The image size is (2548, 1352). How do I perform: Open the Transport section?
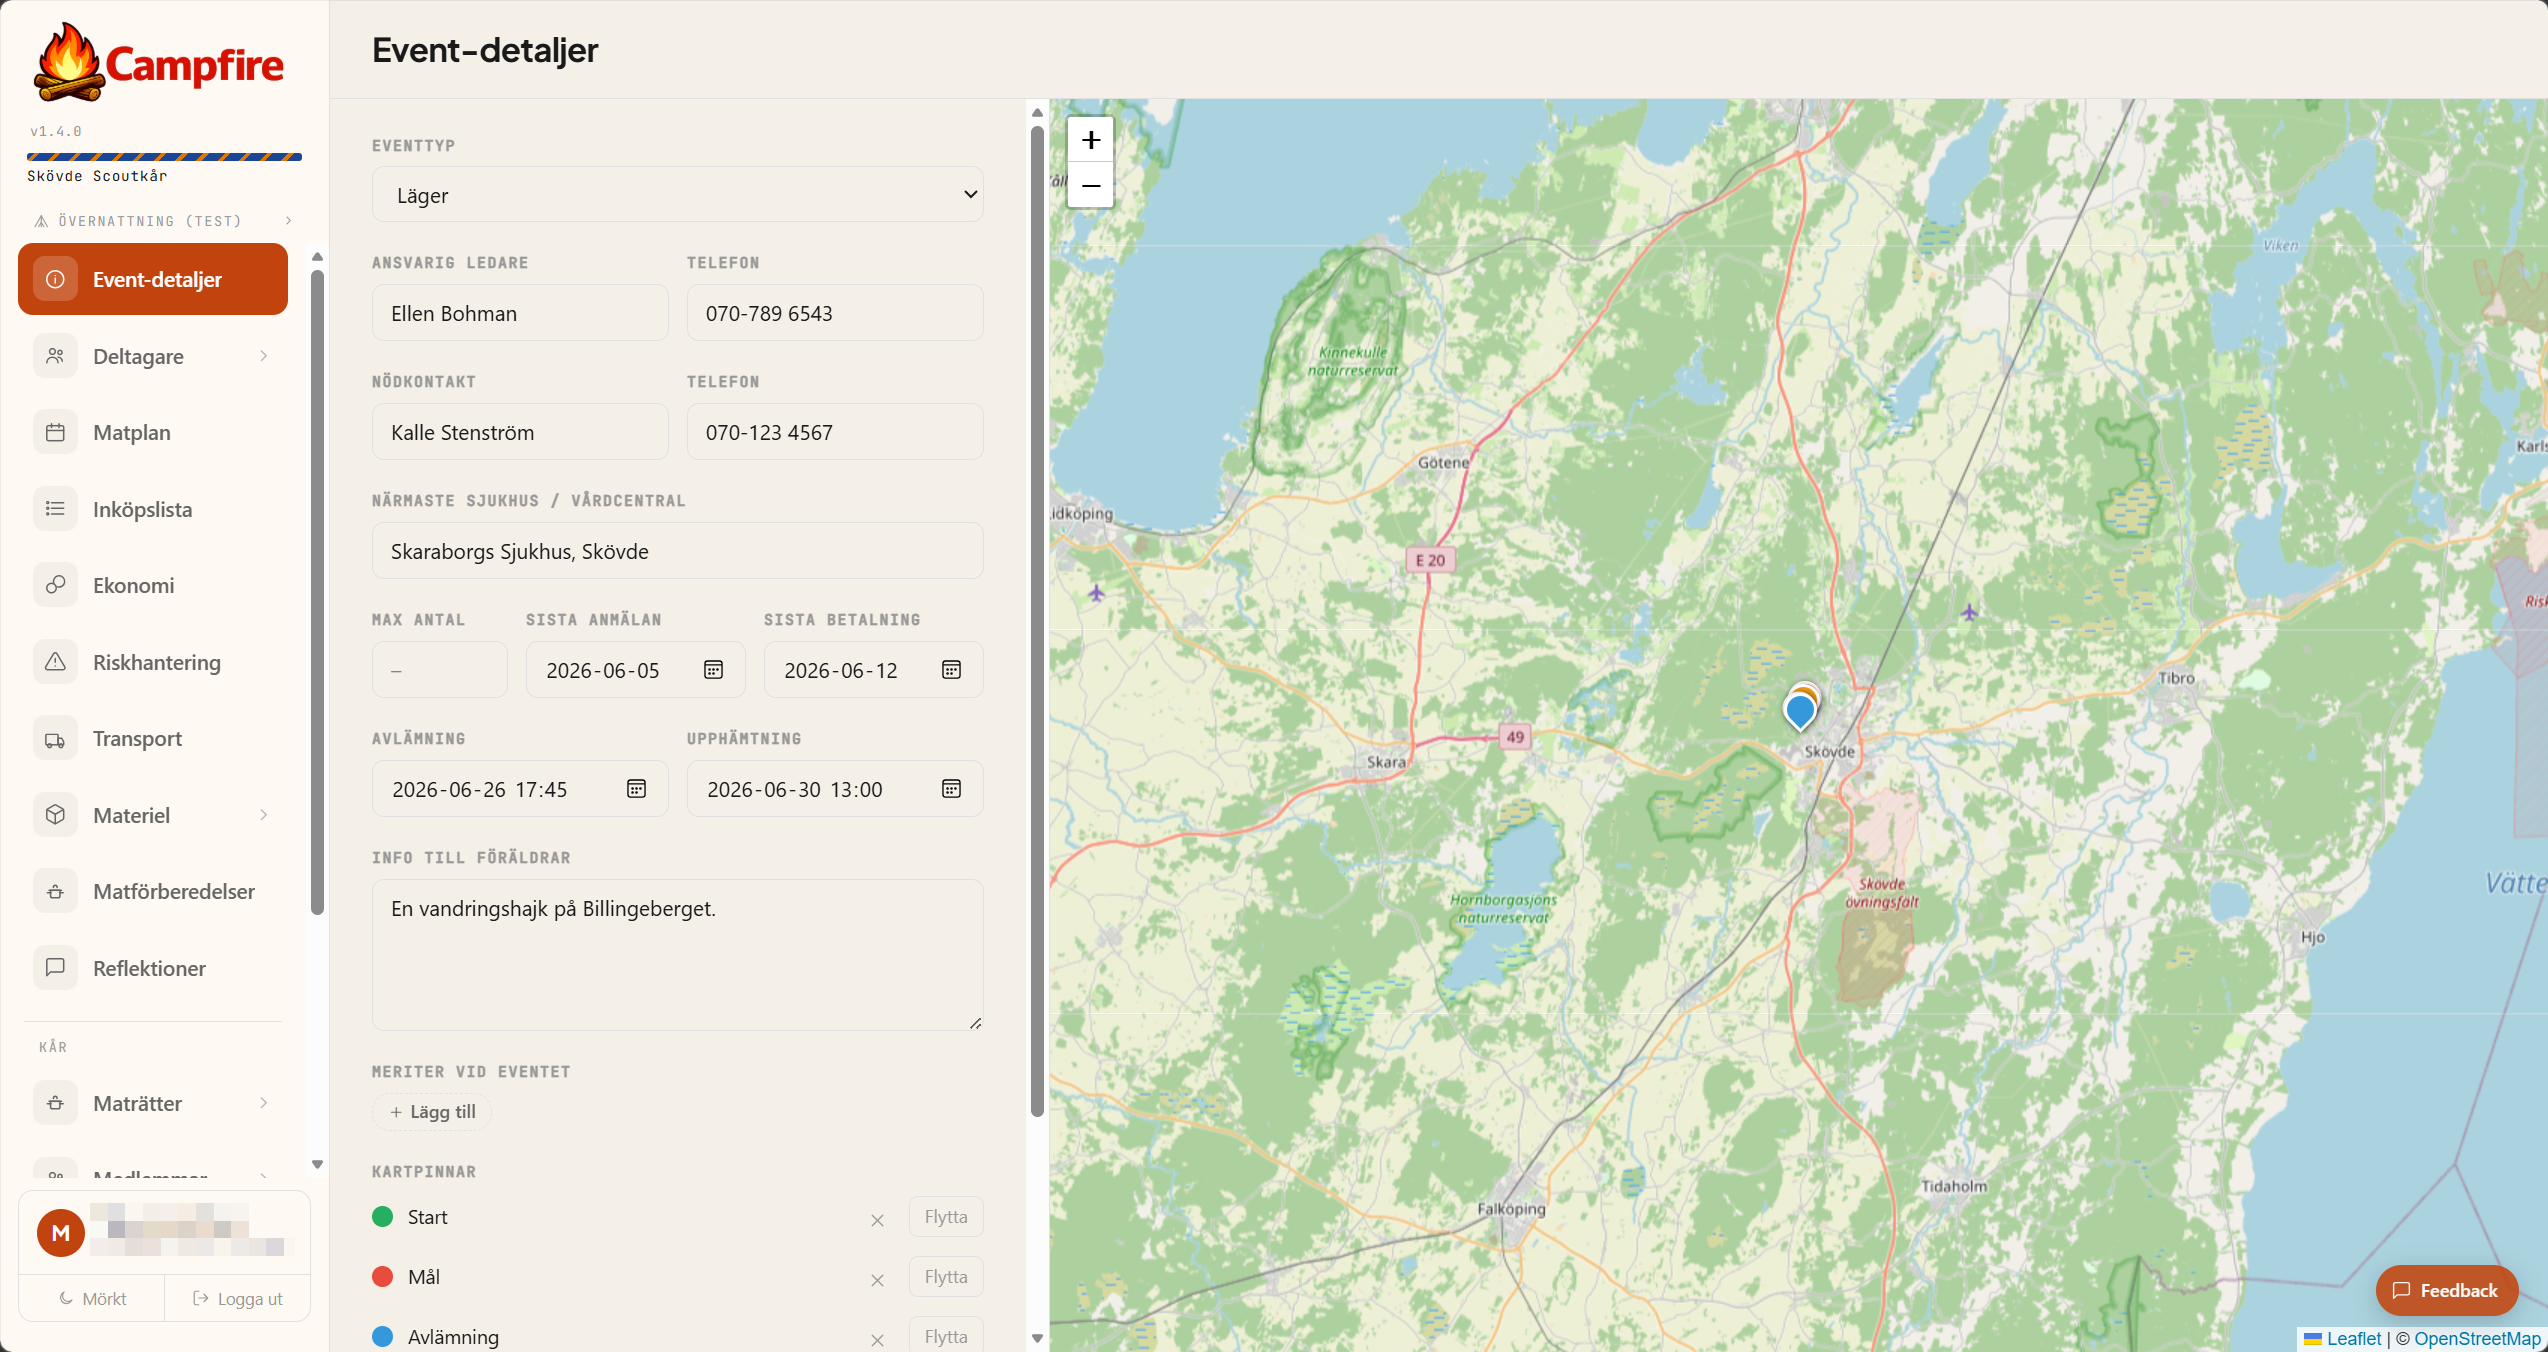[x=153, y=739]
